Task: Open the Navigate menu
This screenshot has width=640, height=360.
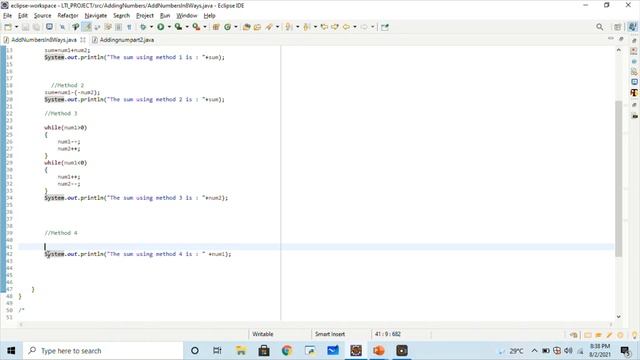Action: coord(96,16)
